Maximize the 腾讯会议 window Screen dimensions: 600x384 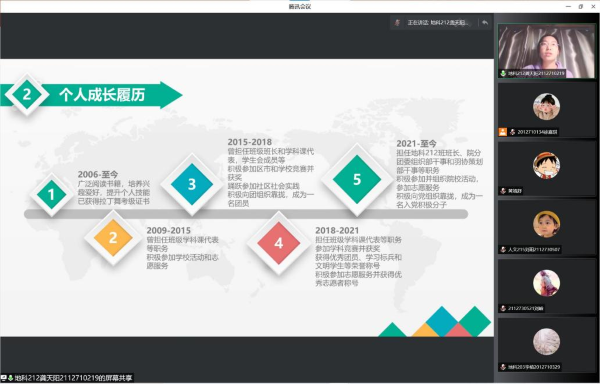580,7
